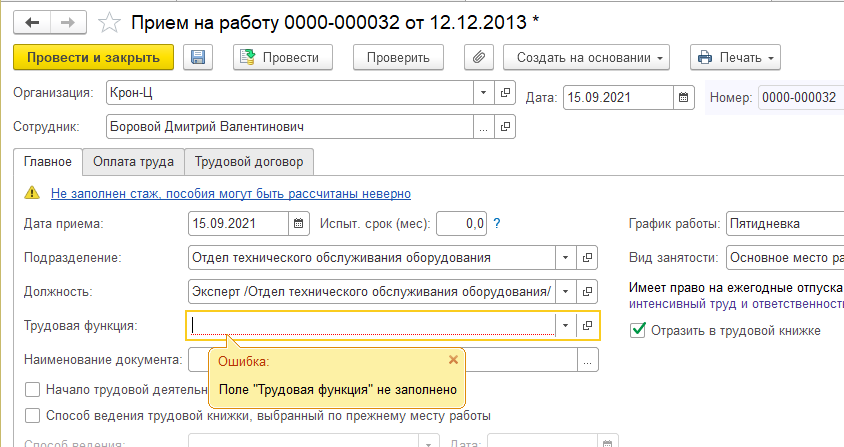
Task: Click the Вид занятости field
Action: click(785, 257)
